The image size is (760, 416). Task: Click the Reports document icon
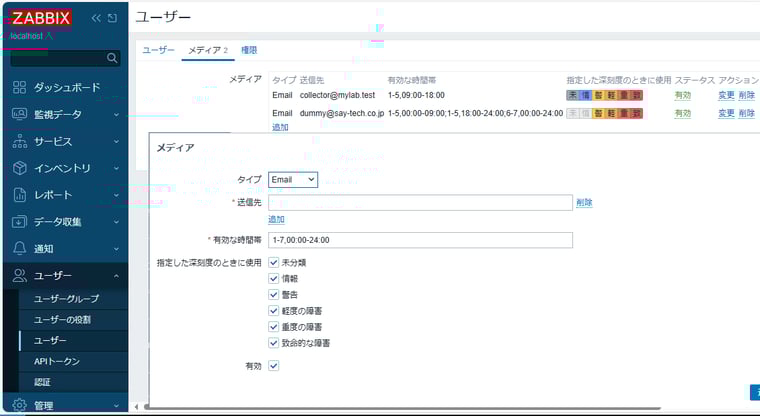click(19, 195)
